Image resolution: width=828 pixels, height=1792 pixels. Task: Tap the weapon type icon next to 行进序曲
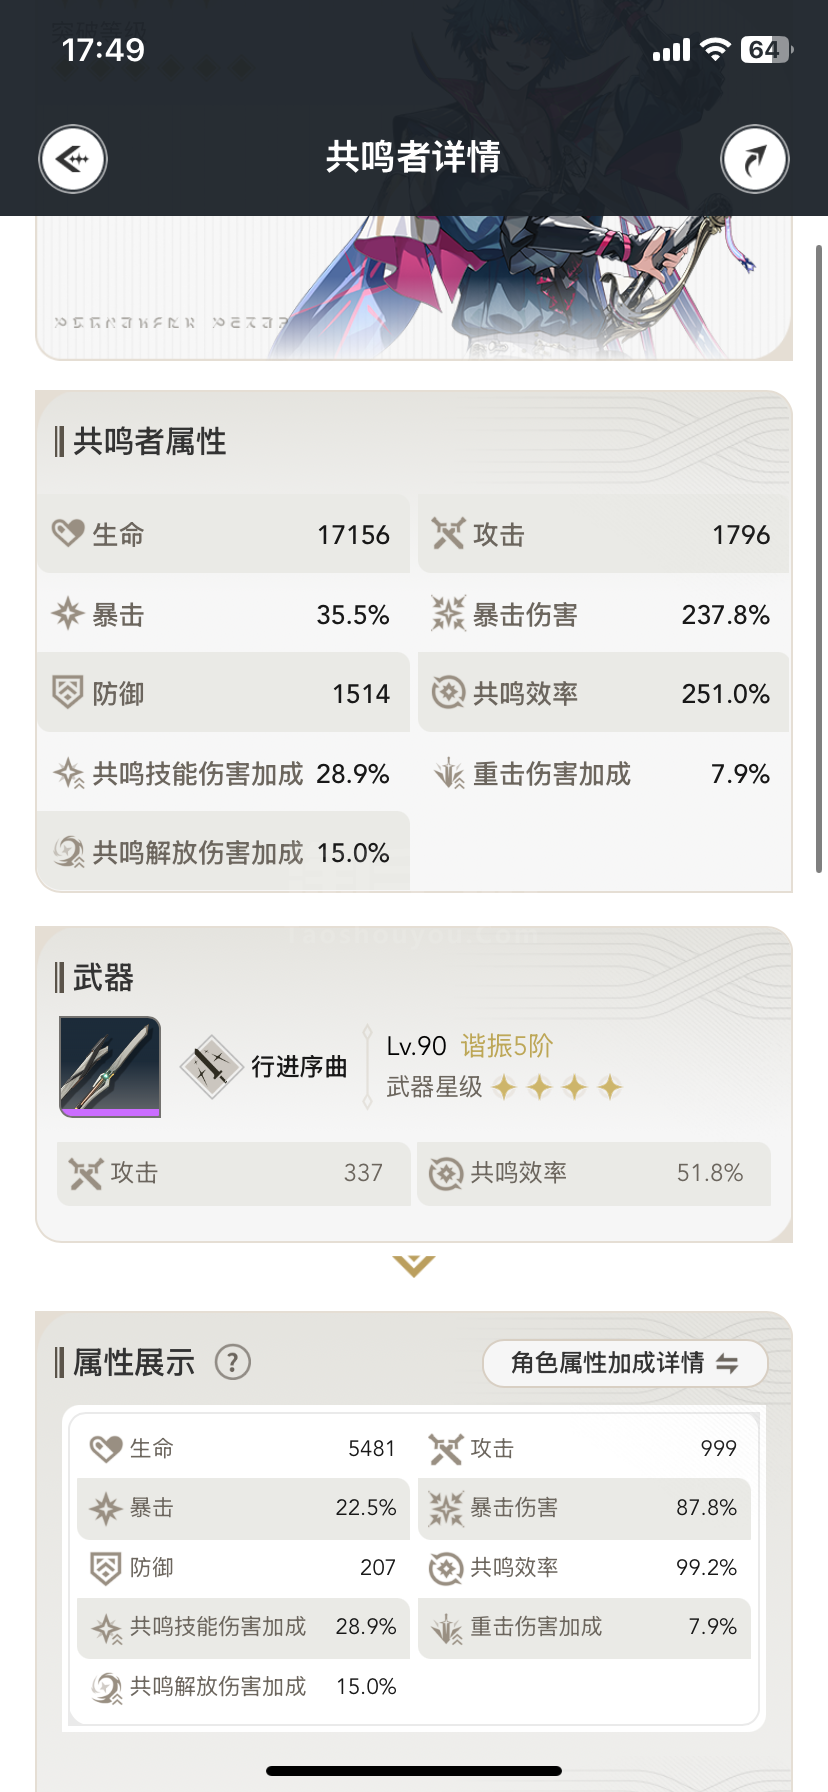click(x=211, y=1067)
